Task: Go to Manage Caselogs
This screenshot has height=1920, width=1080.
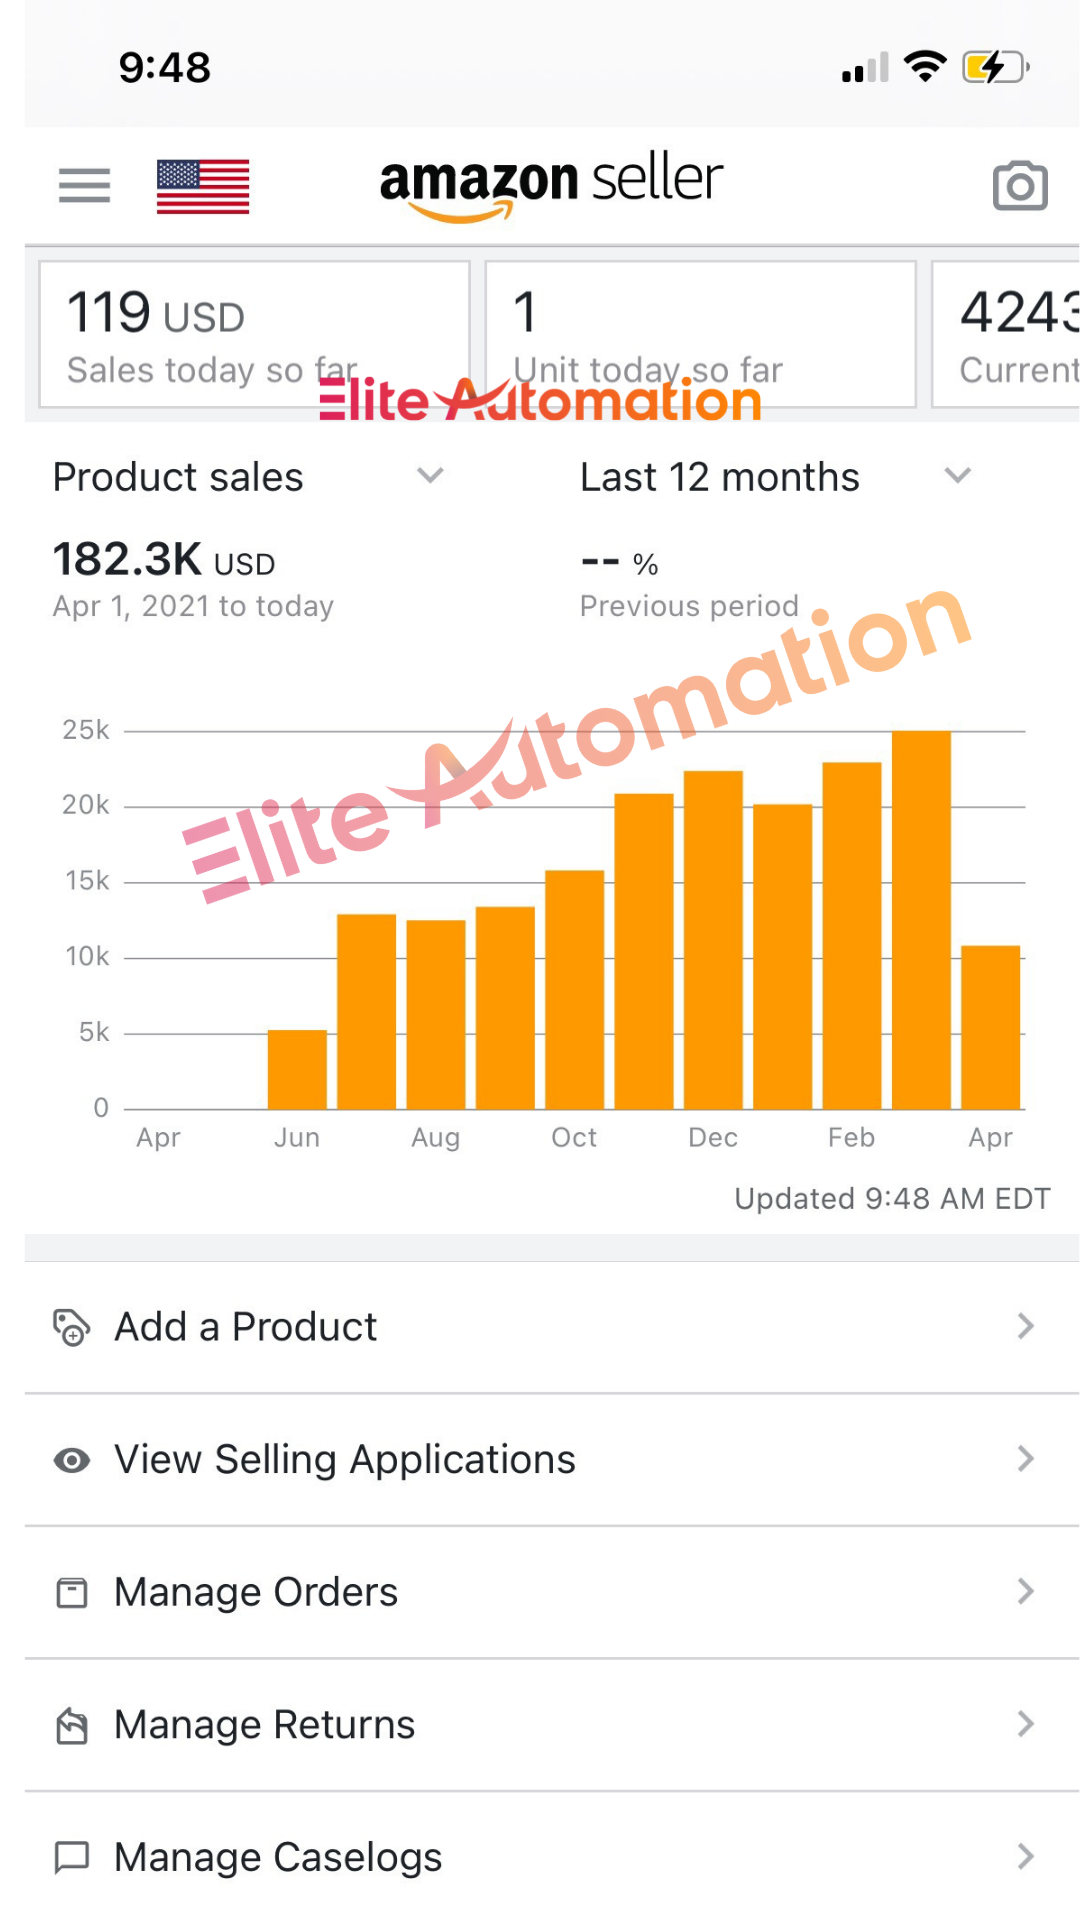Action: coord(278,1857)
